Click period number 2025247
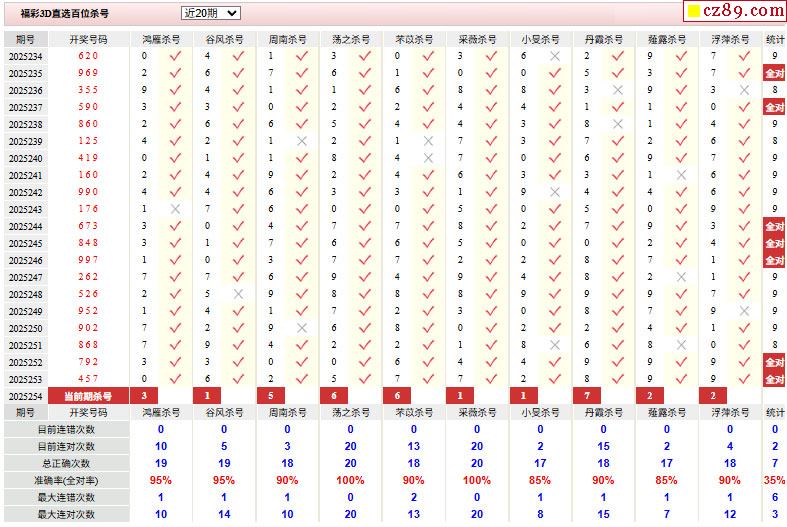 [x=26, y=278]
